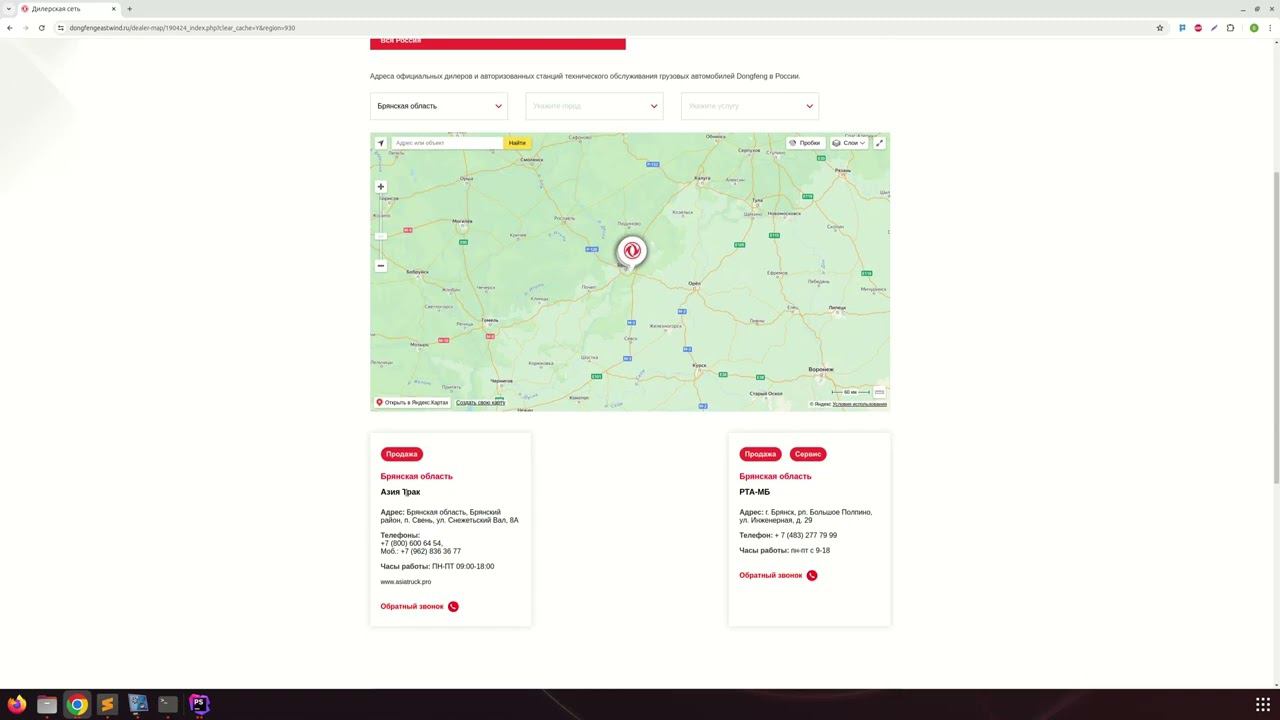
Task: Click the pen extension icon
Action: [1214, 28]
